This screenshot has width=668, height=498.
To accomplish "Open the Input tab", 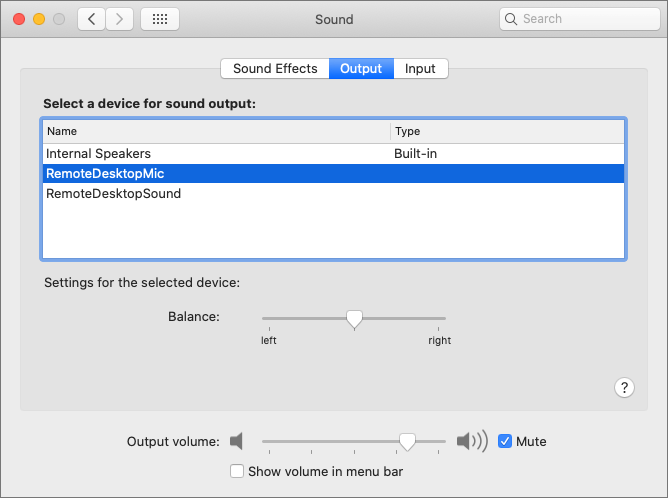I will click(x=420, y=68).
